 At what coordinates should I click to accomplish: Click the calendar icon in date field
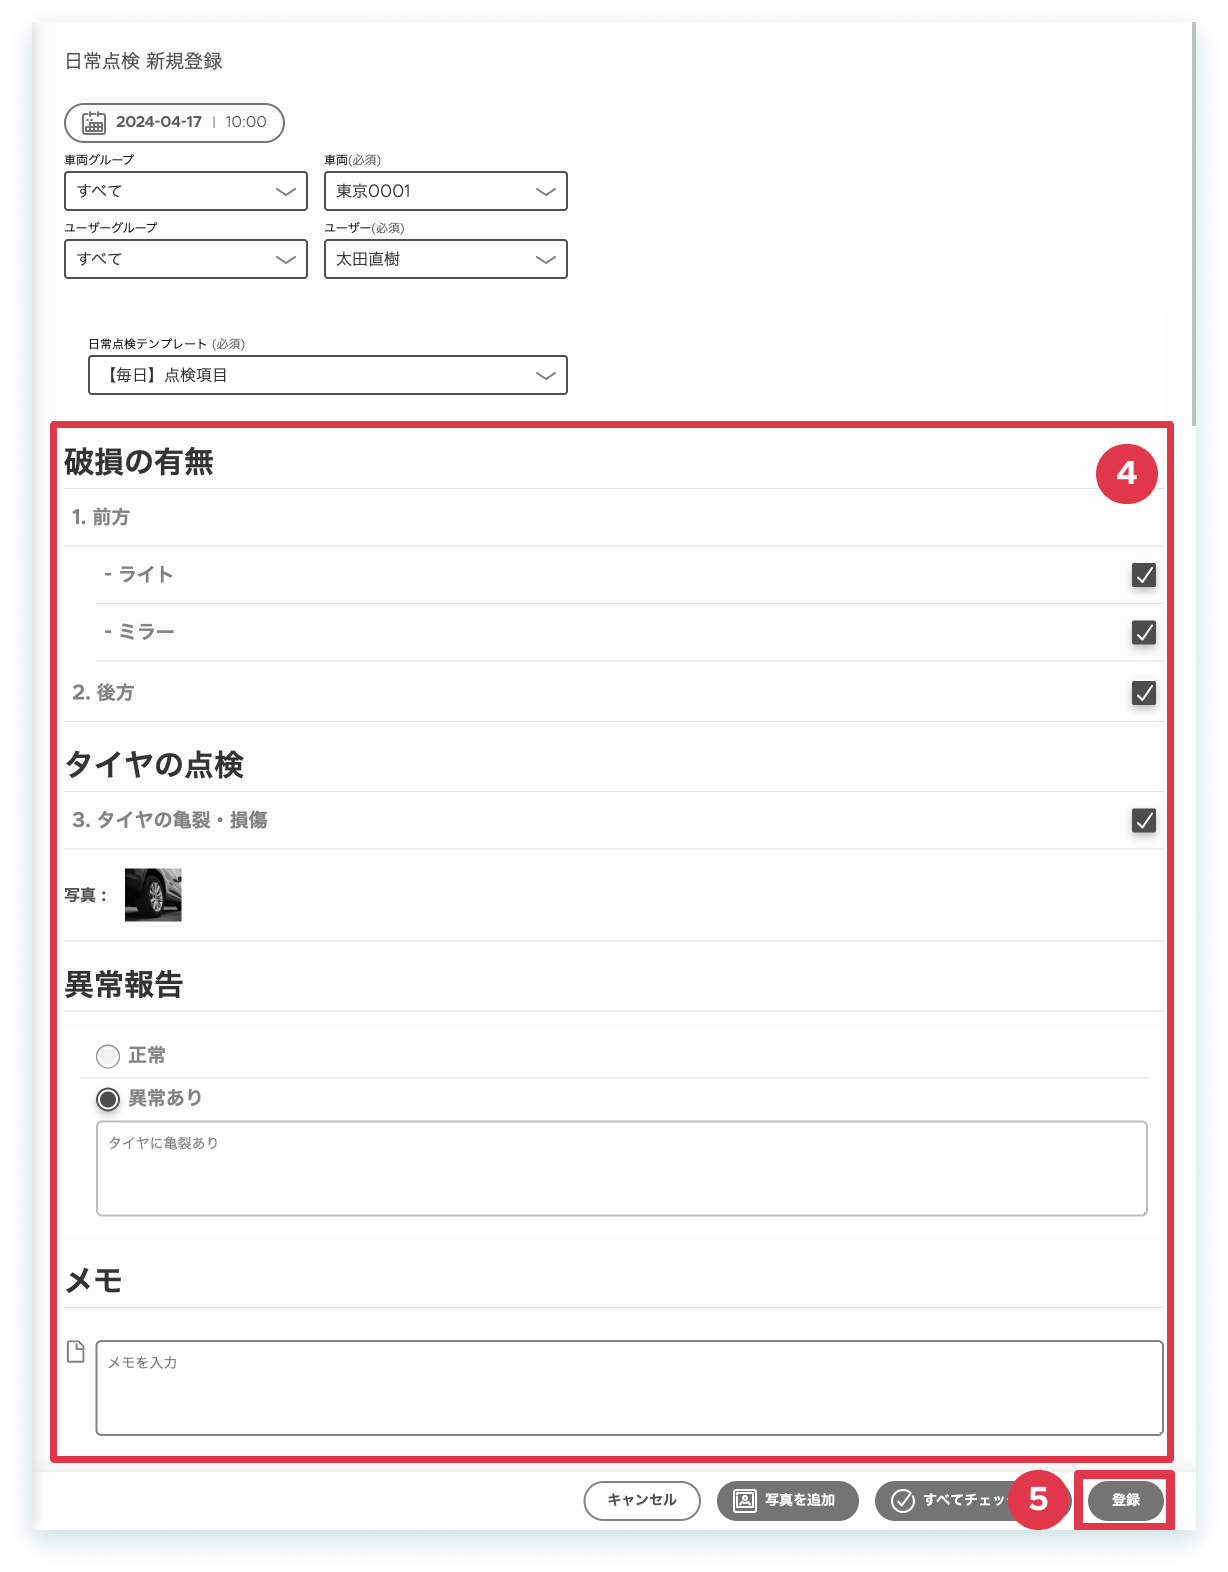pos(93,123)
